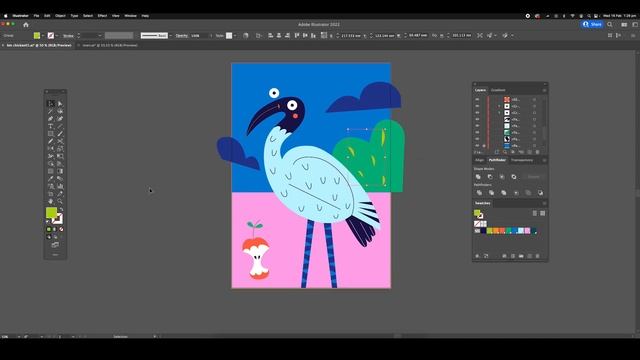This screenshot has height=360, width=640.
Task: Click Exclude in Pathfinder Shape Modes
Action: click(x=513, y=177)
